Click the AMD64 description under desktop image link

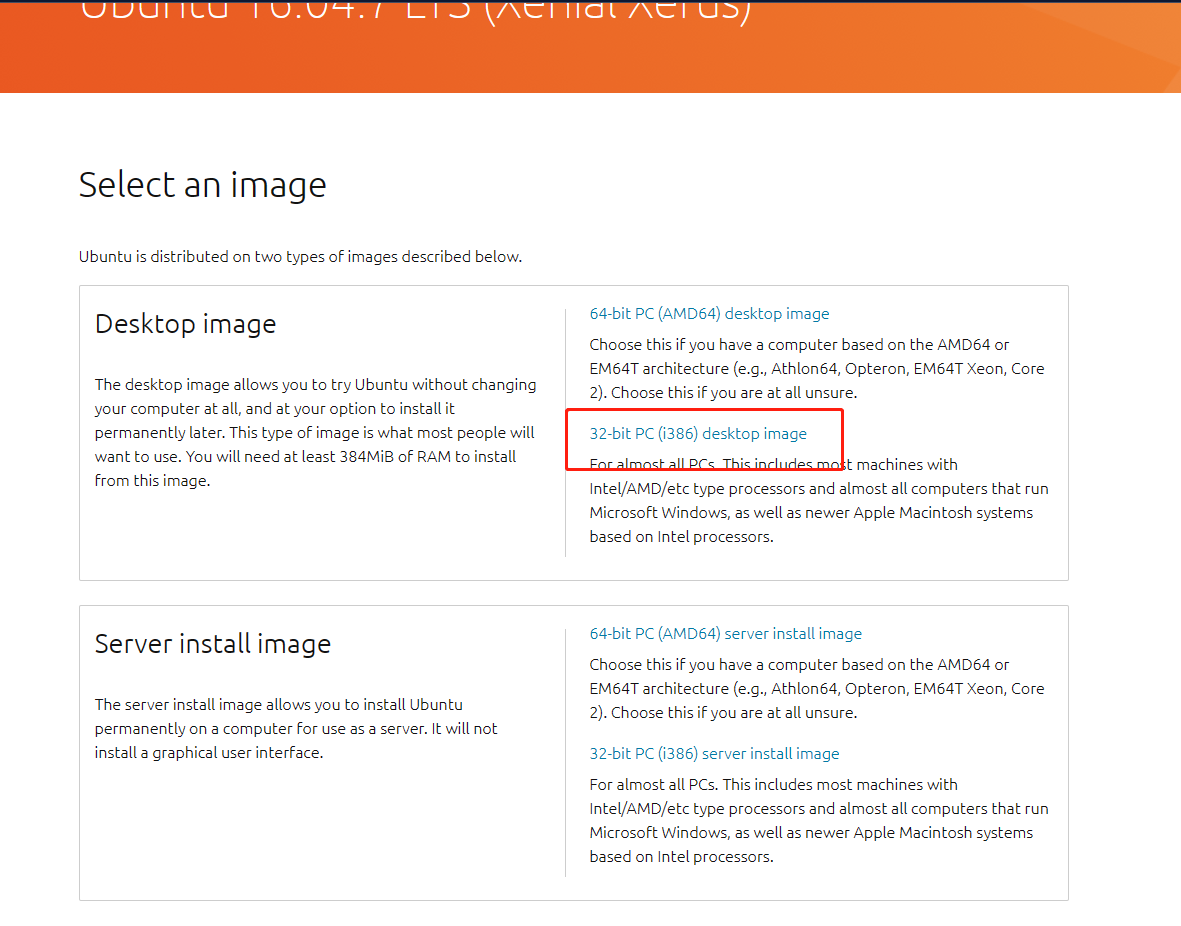tap(816, 368)
